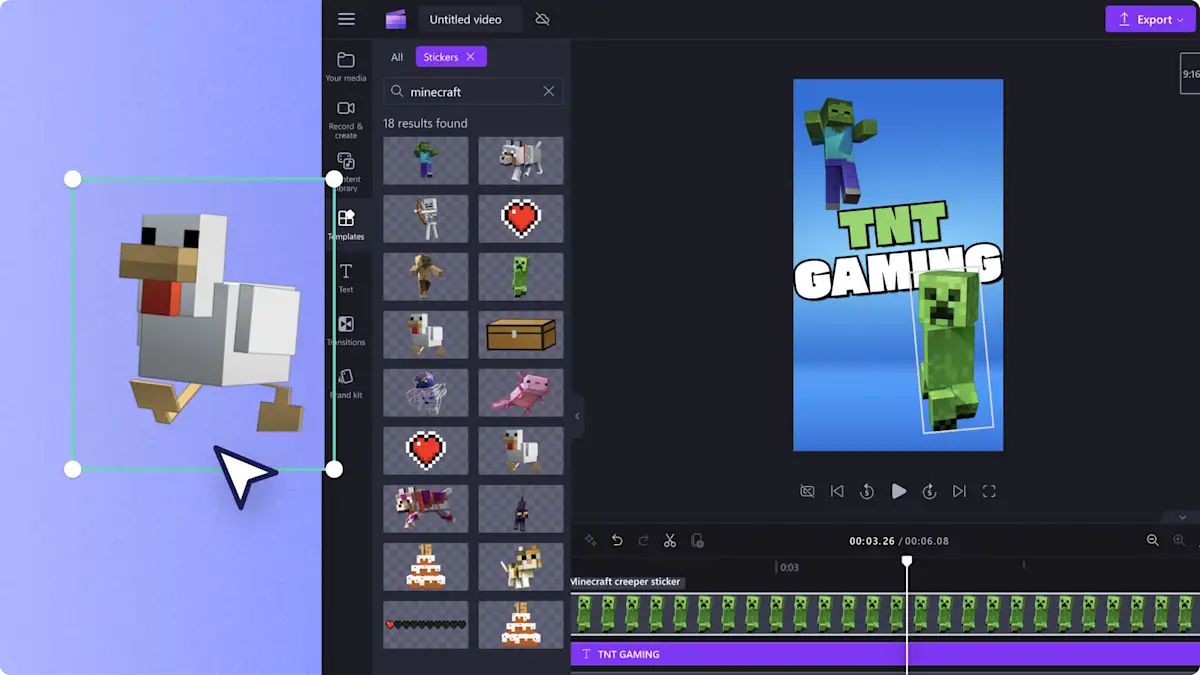Toggle captions off in the preview controls
This screenshot has width=1200, height=675.
pyautogui.click(x=807, y=491)
